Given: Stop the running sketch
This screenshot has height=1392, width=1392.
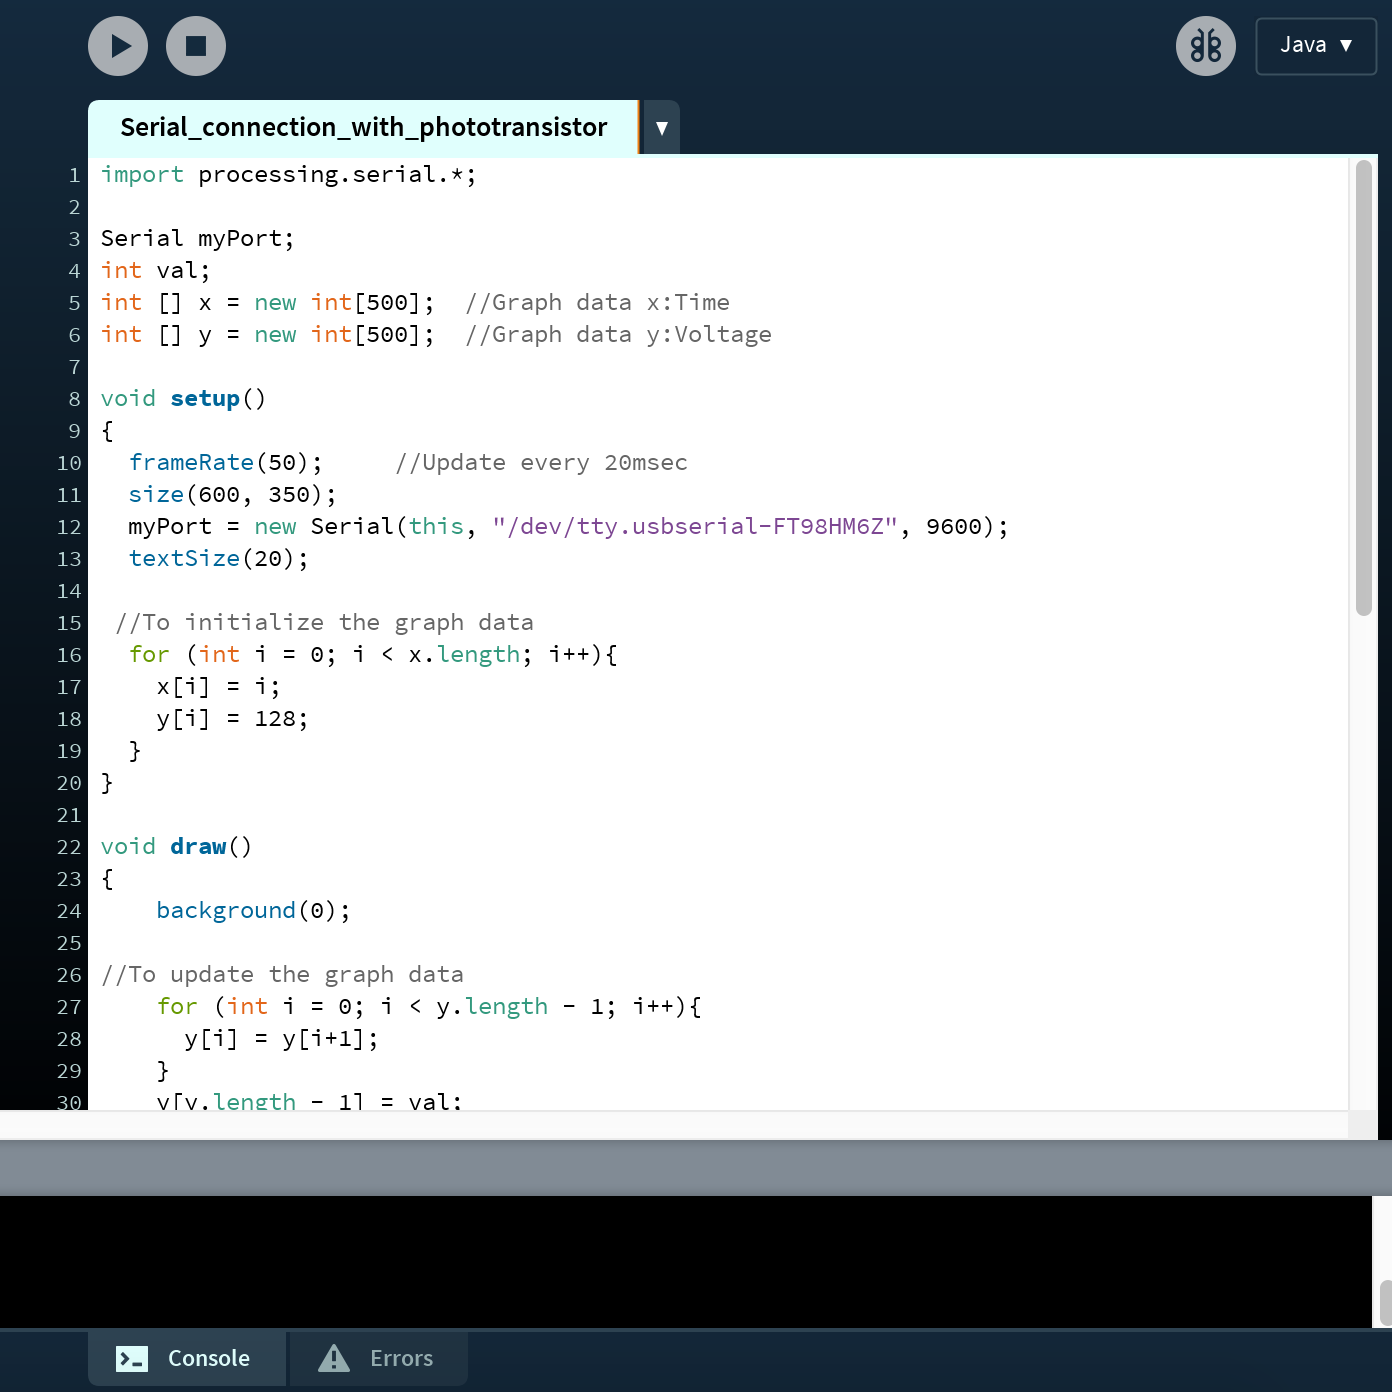Looking at the screenshot, I should click(x=196, y=46).
